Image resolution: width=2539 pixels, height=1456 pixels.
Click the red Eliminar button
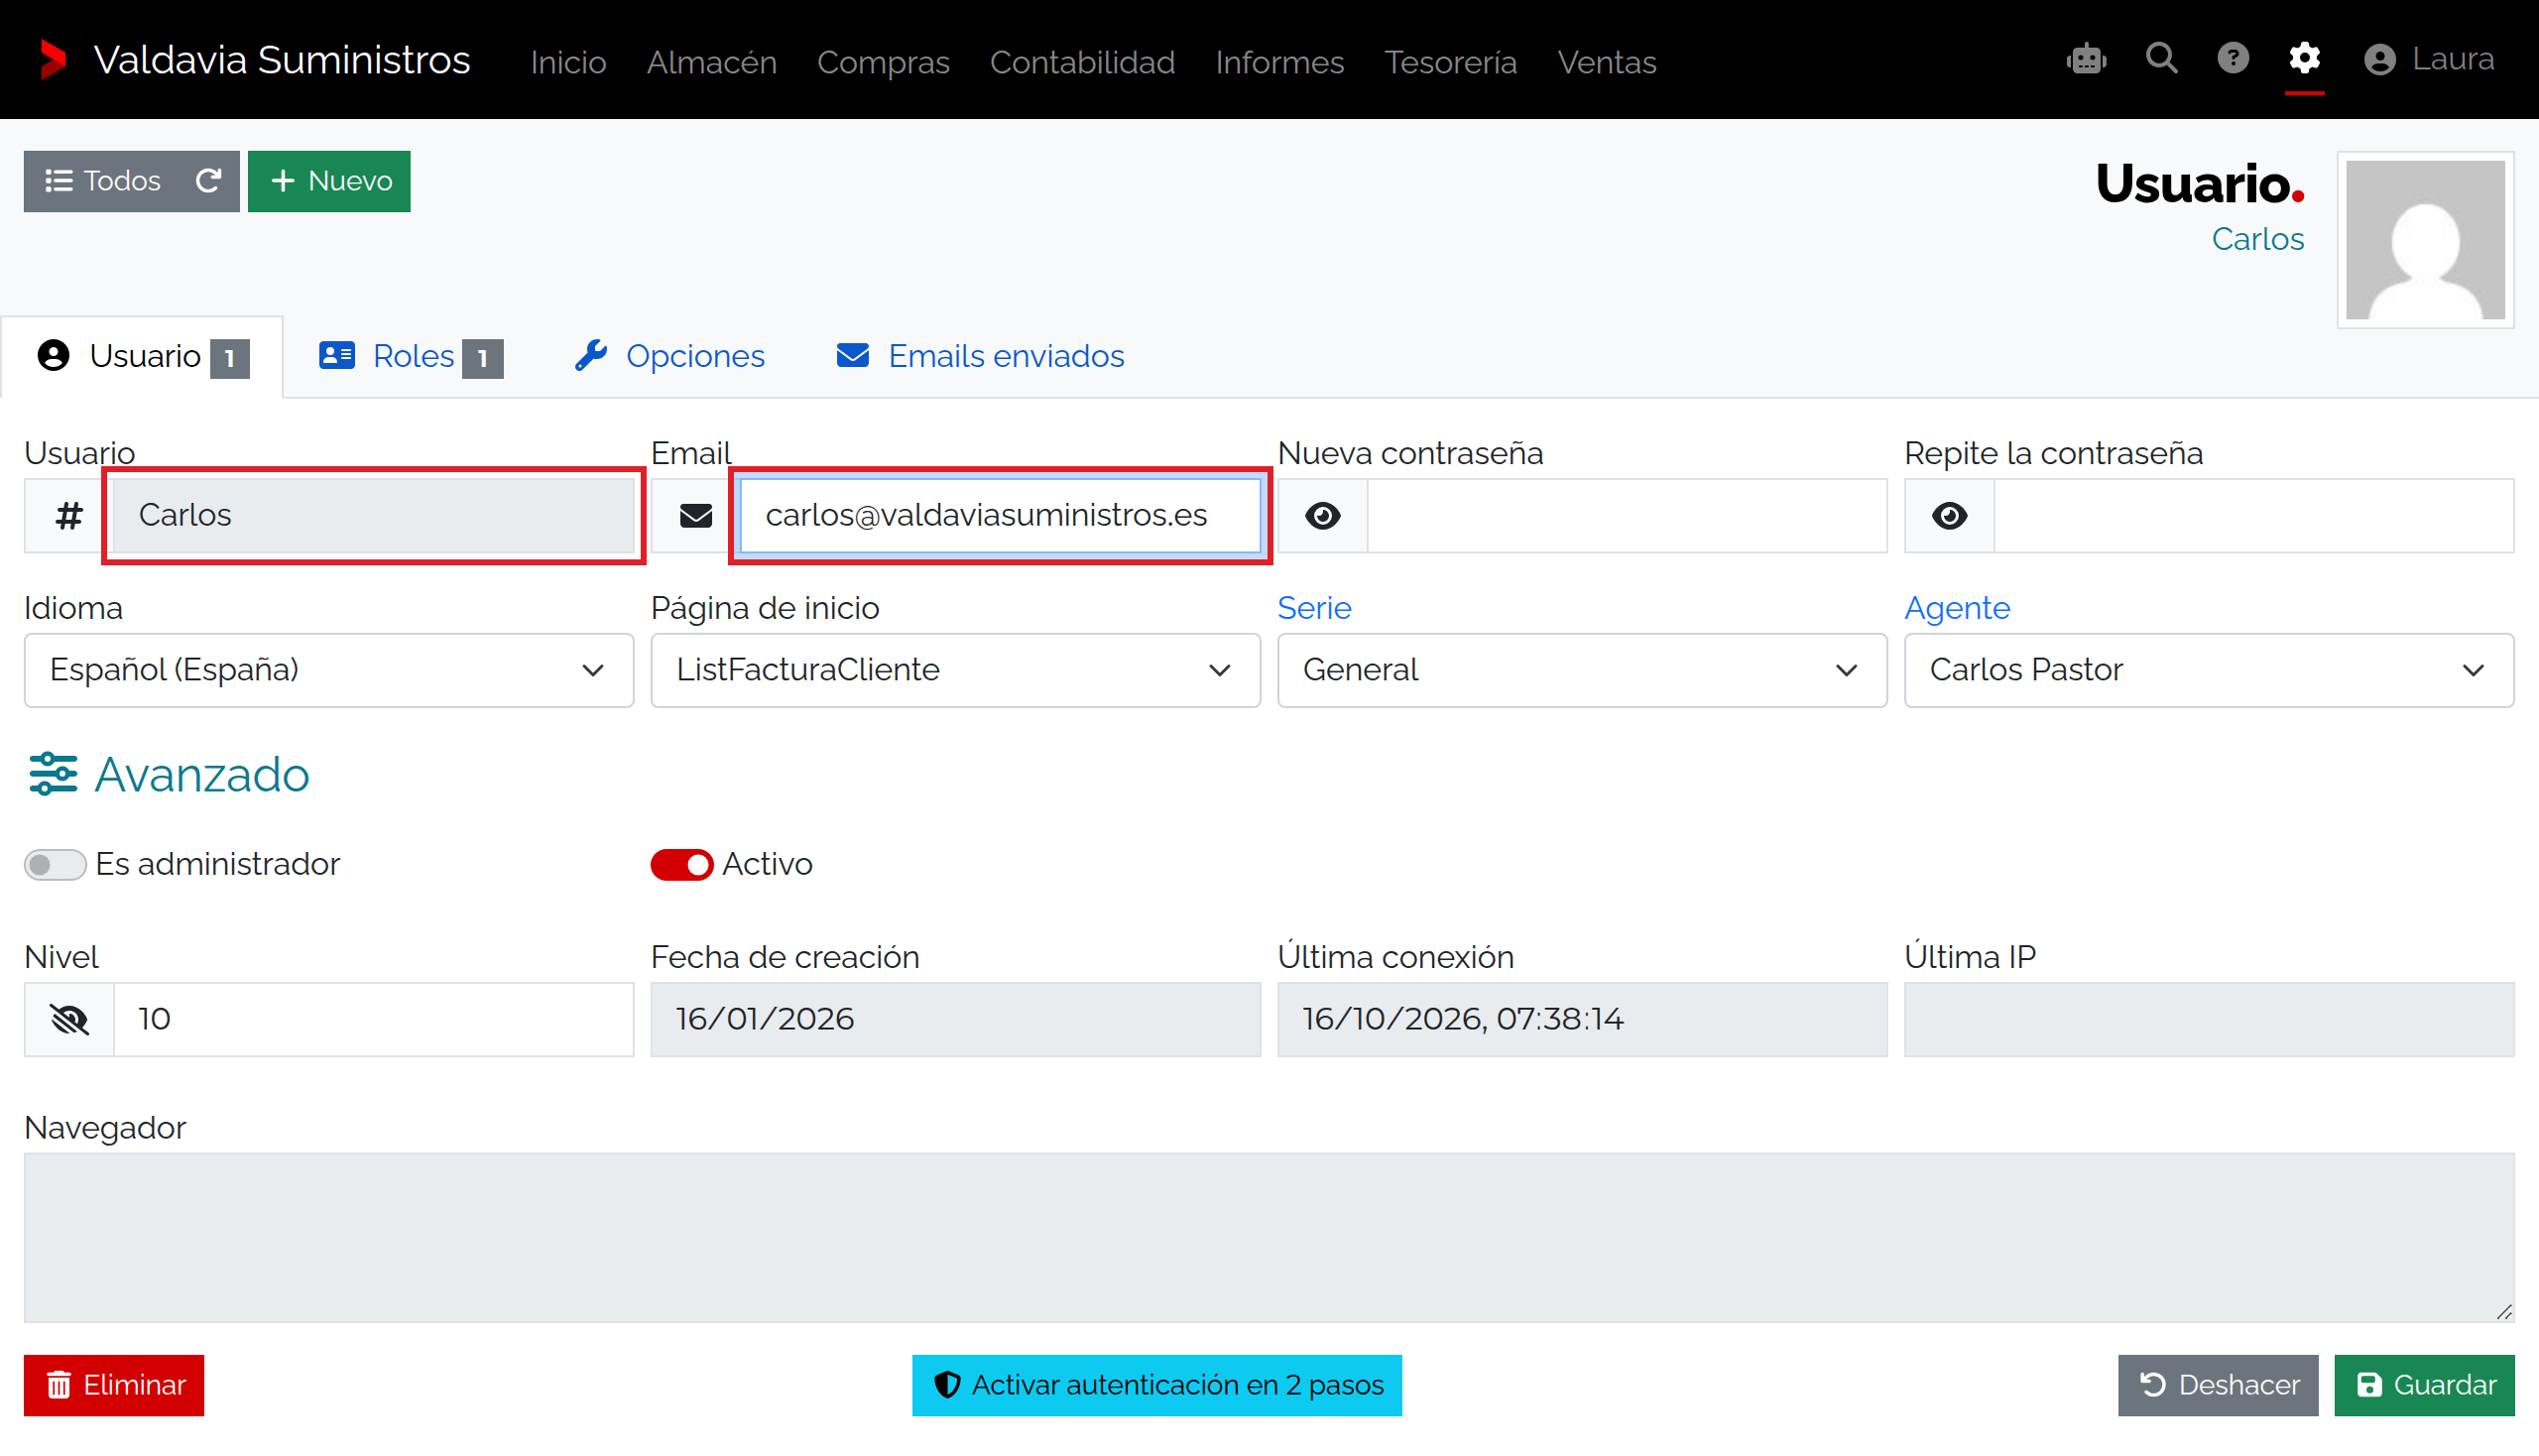tap(114, 1385)
